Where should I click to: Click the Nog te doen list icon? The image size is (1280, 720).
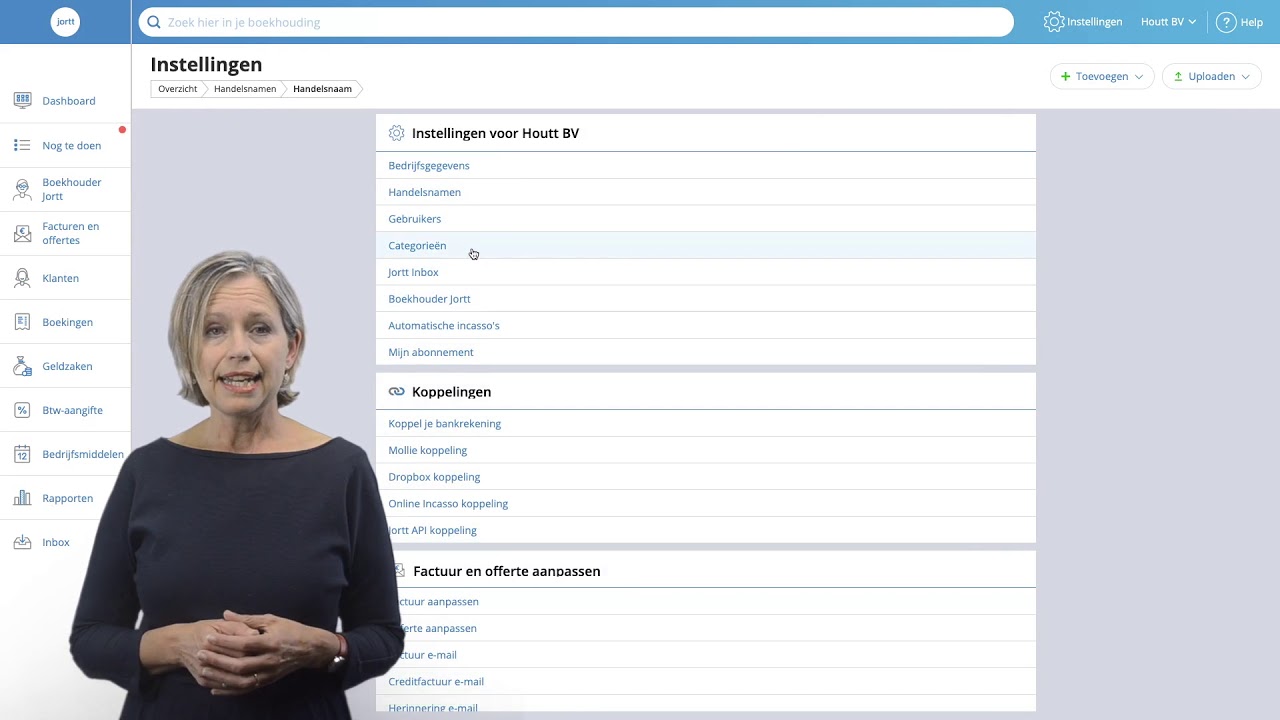[x=22, y=145]
